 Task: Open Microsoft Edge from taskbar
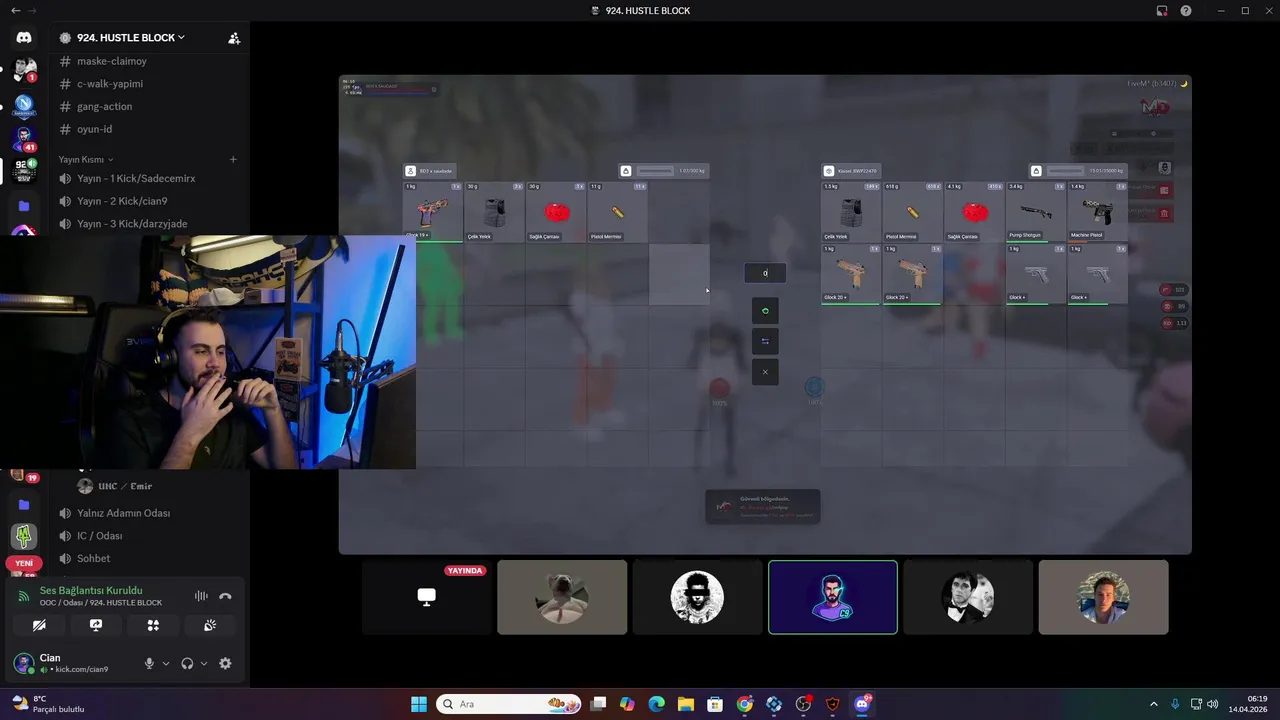656,704
